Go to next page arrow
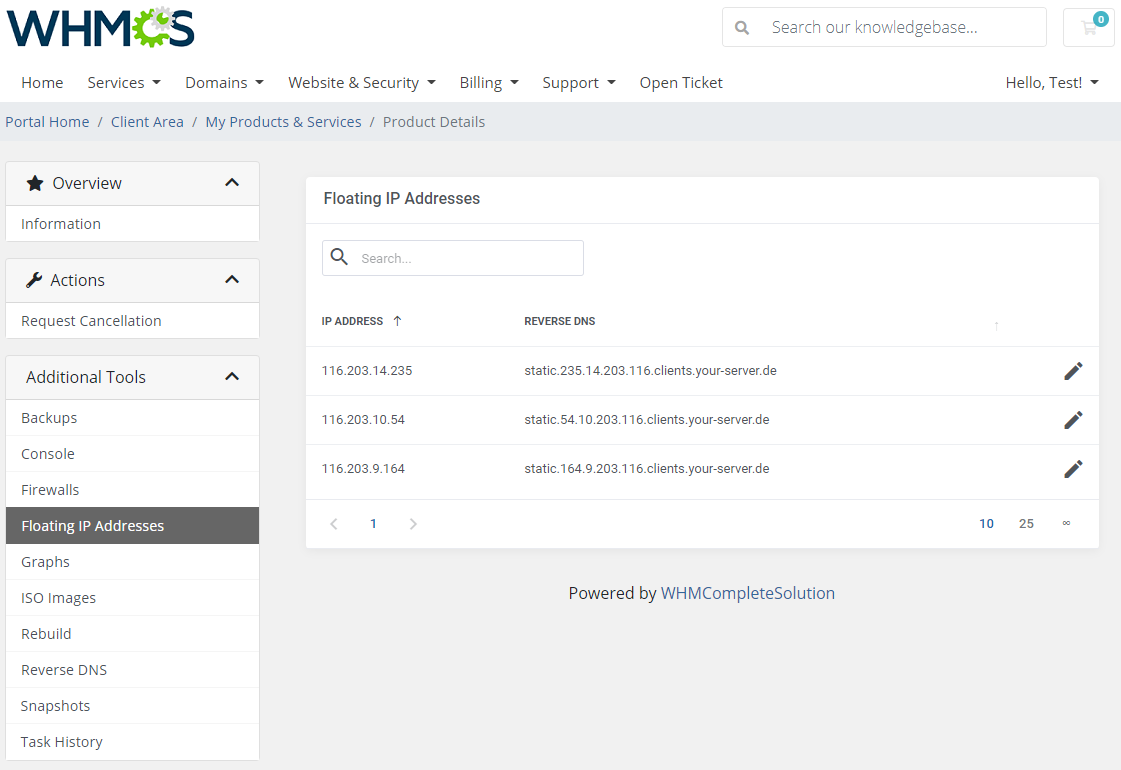 tap(413, 524)
